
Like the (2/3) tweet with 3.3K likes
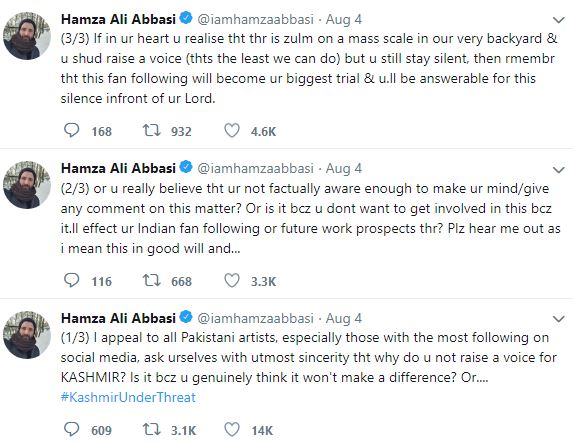[232, 280]
